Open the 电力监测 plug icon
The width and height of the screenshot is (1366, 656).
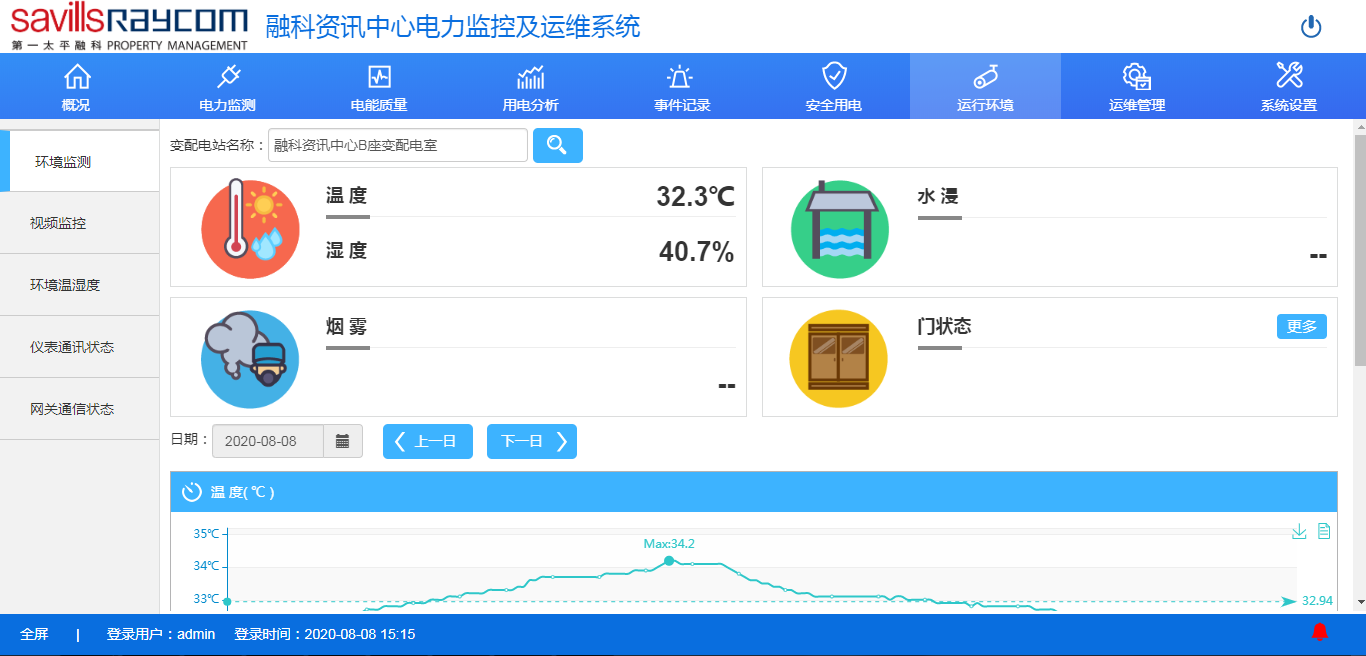(228, 76)
